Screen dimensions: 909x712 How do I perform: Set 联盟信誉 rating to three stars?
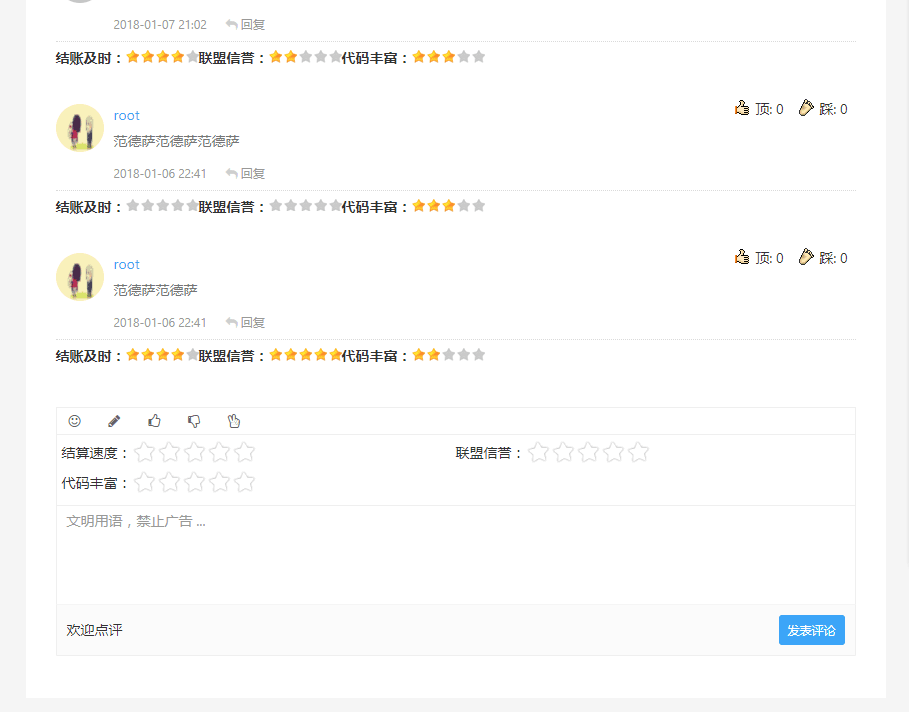click(589, 453)
